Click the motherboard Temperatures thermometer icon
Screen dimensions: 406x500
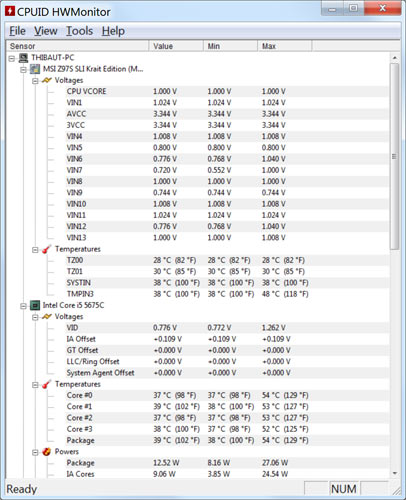[47, 249]
